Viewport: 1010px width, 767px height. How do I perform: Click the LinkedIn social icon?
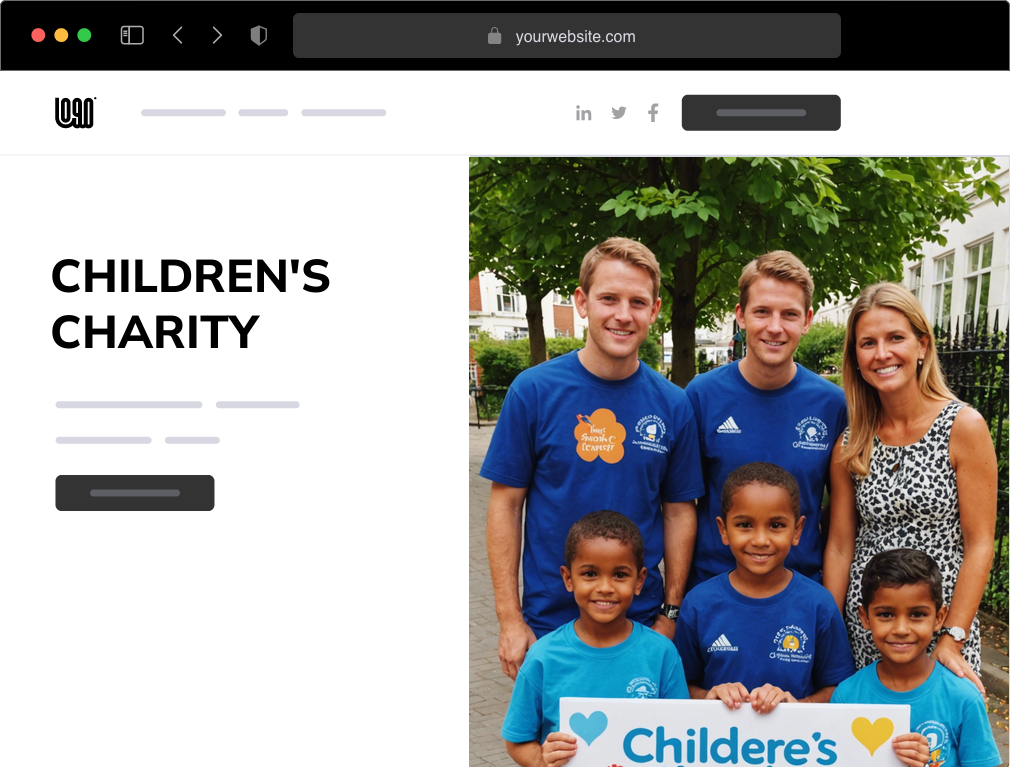[584, 113]
